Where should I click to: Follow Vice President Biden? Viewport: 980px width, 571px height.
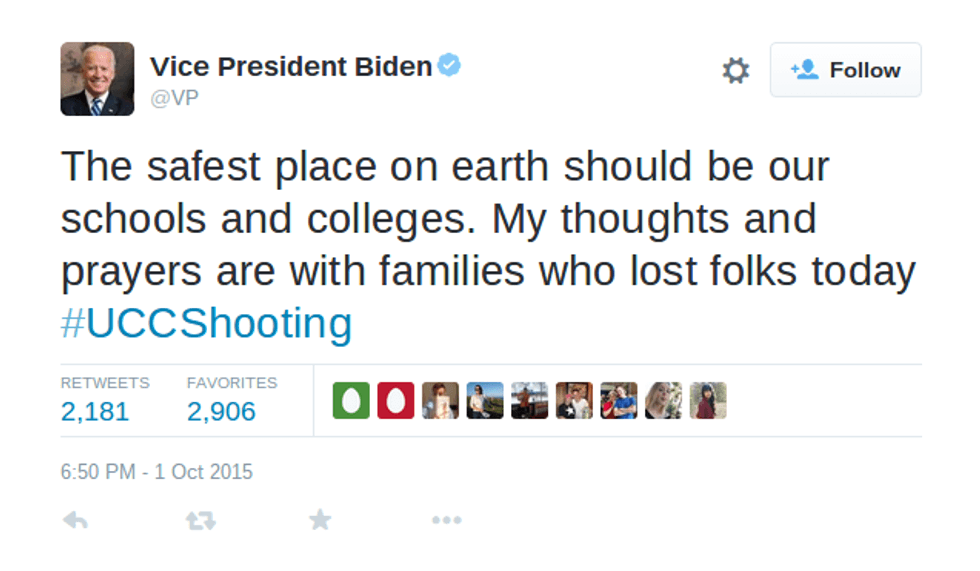coord(845,70)
